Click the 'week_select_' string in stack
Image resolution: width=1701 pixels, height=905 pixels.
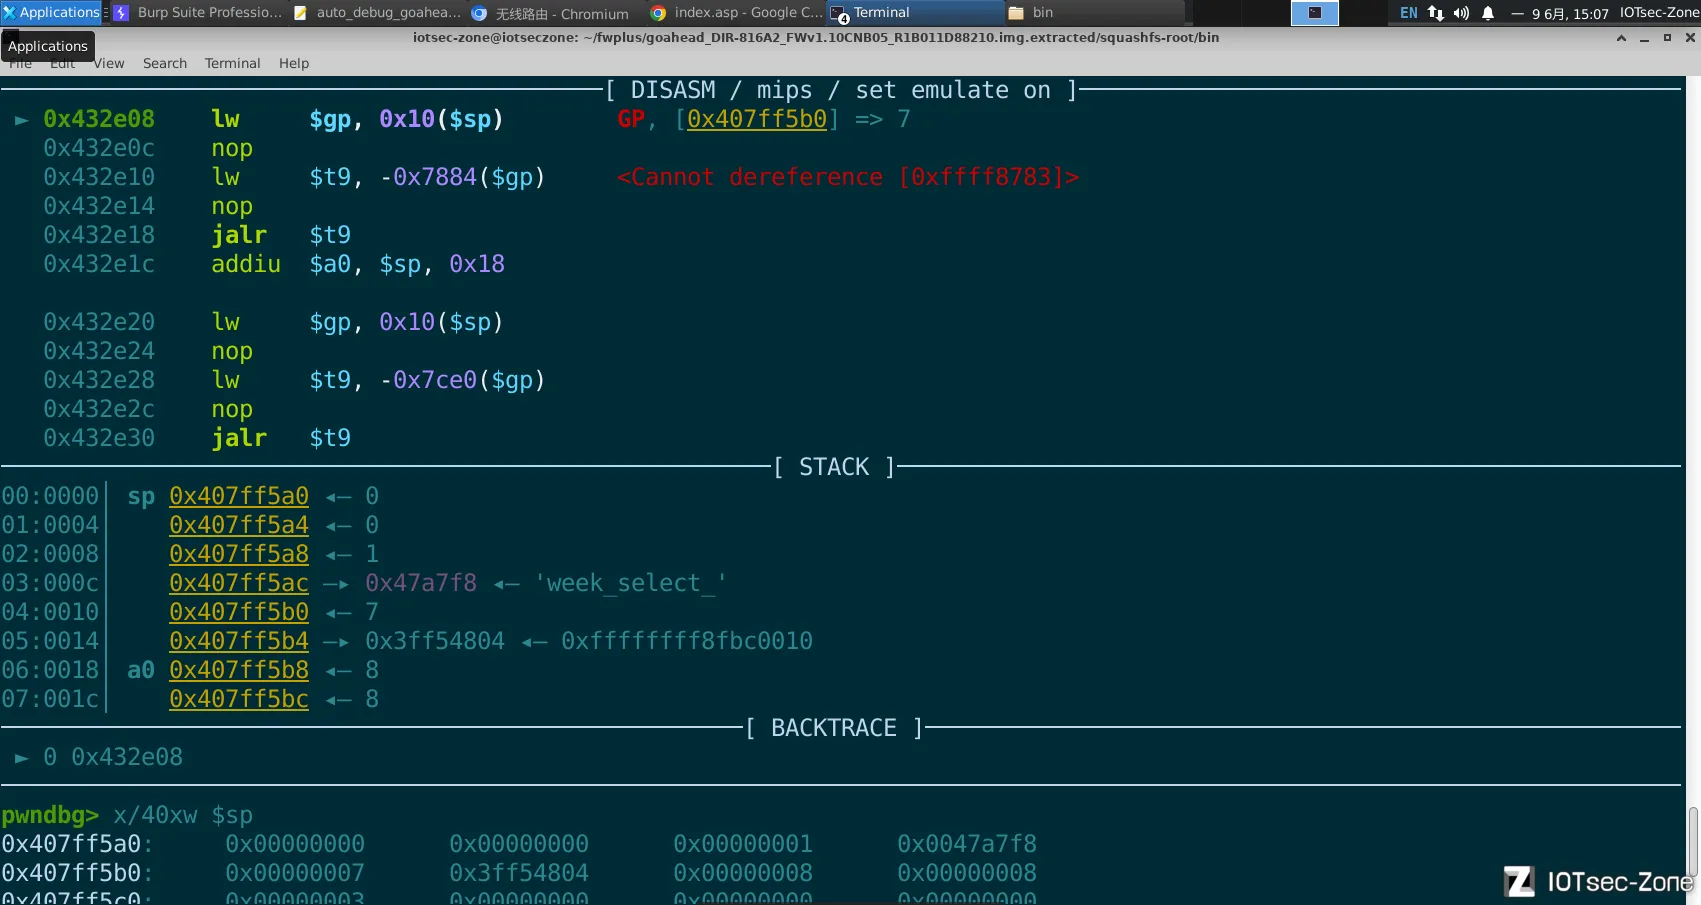click(x=631, y=583)
